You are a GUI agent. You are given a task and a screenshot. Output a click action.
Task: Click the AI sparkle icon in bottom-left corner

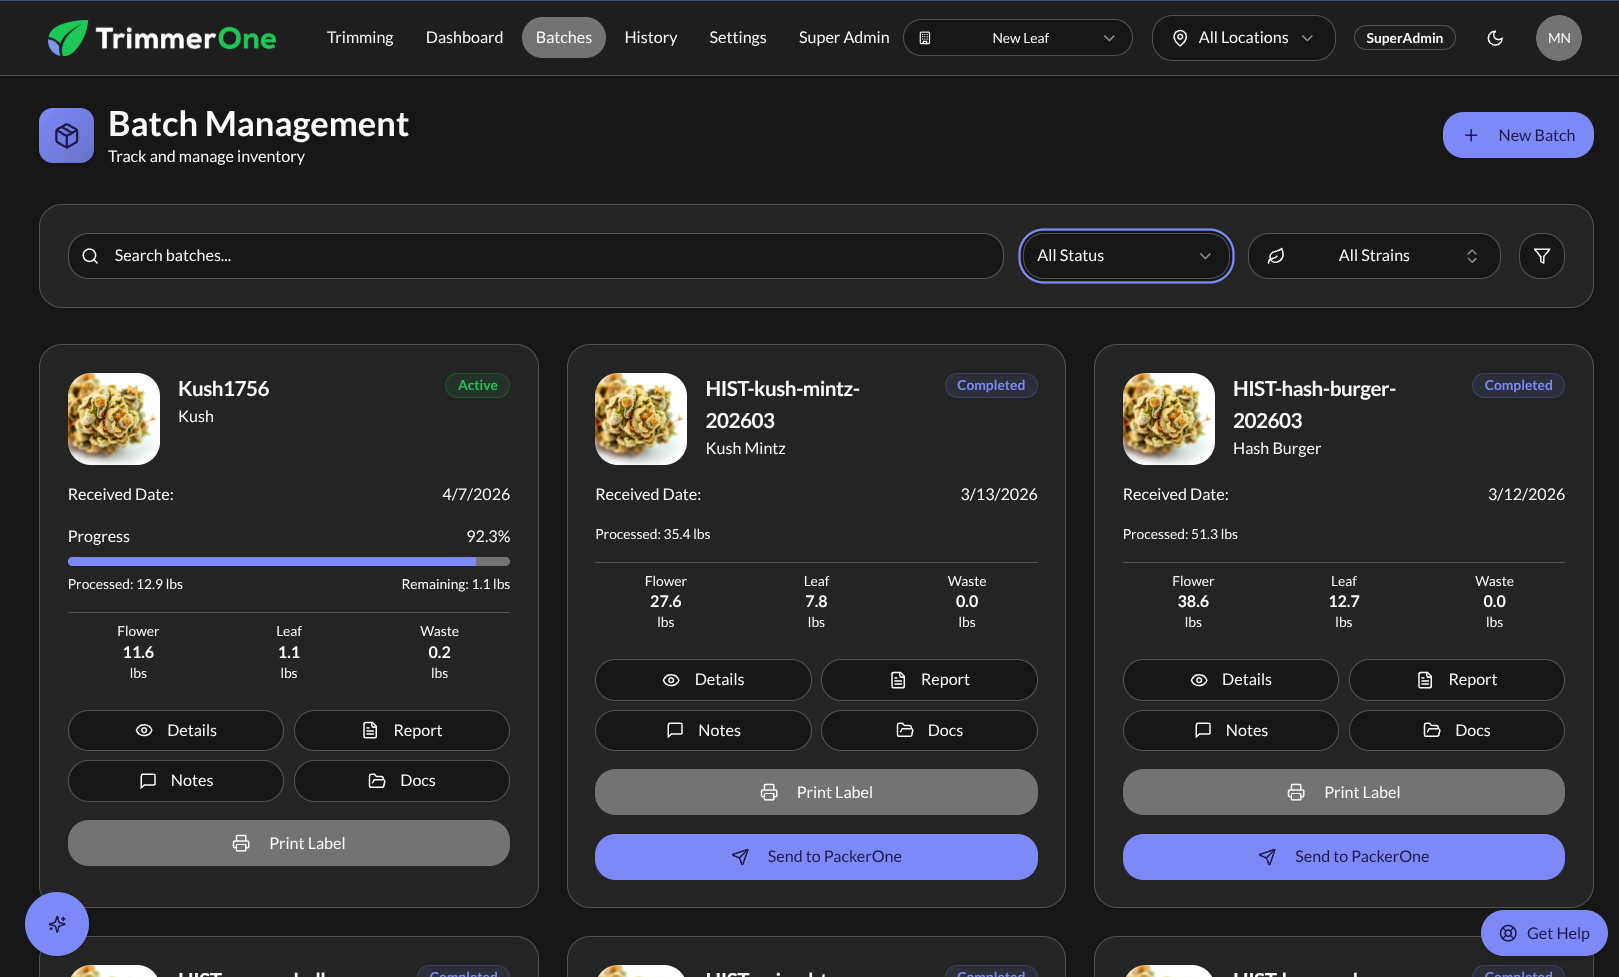pyautogui.click(x=57, y=924)
